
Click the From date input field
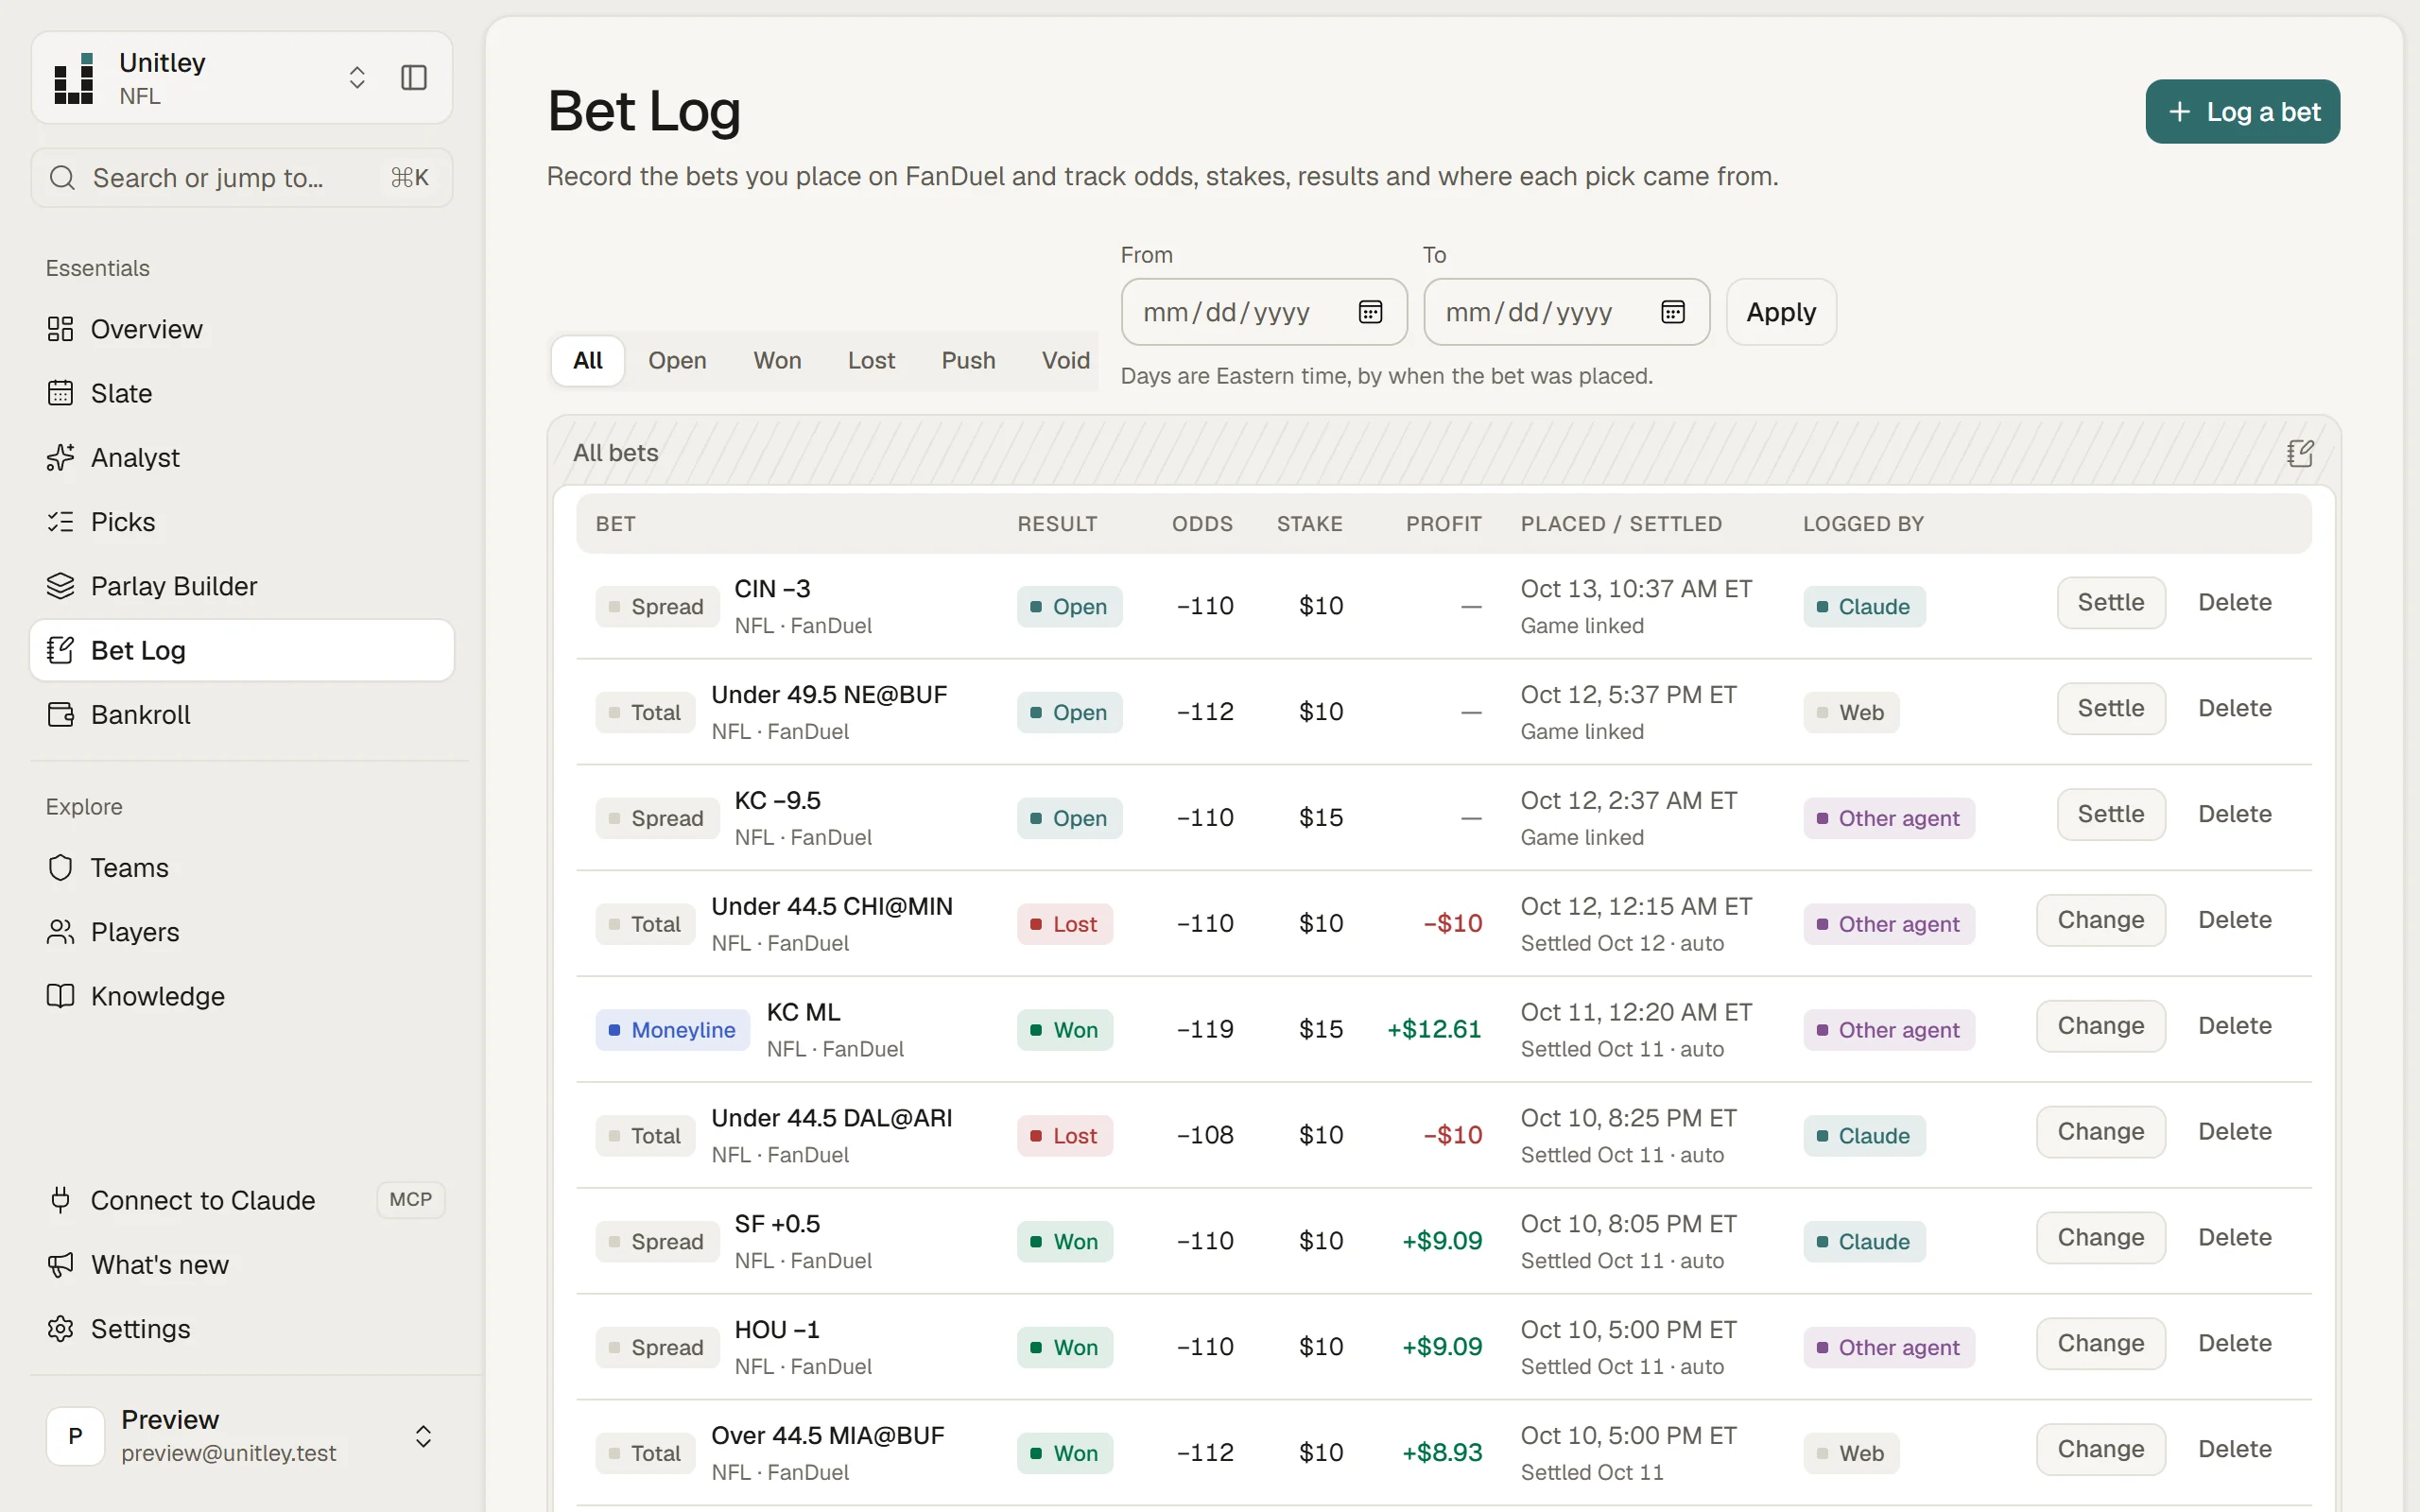1264,312
